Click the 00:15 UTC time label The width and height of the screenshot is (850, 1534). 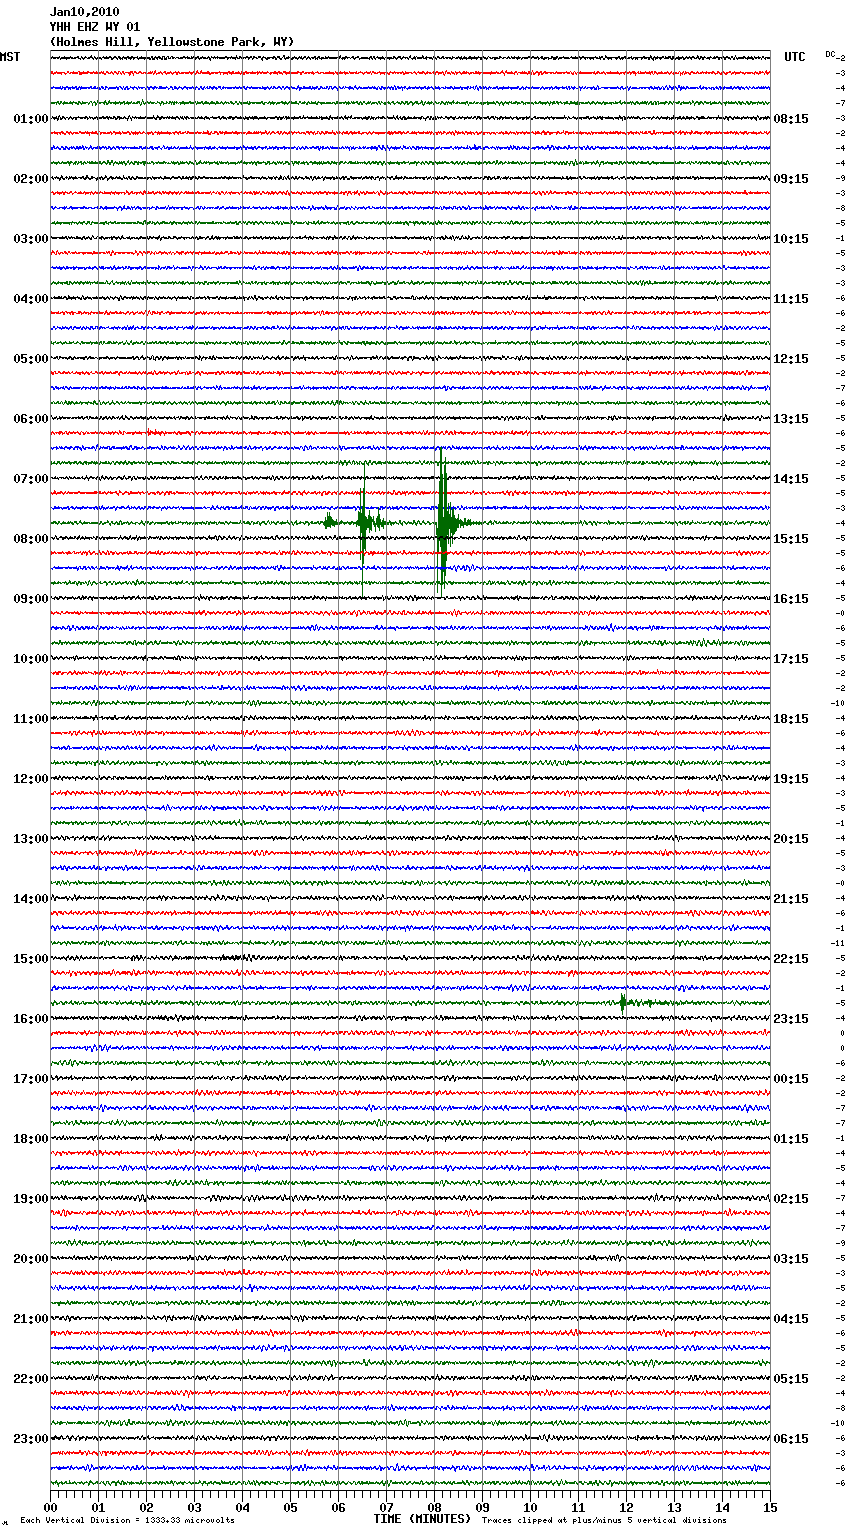(791, 1079)
